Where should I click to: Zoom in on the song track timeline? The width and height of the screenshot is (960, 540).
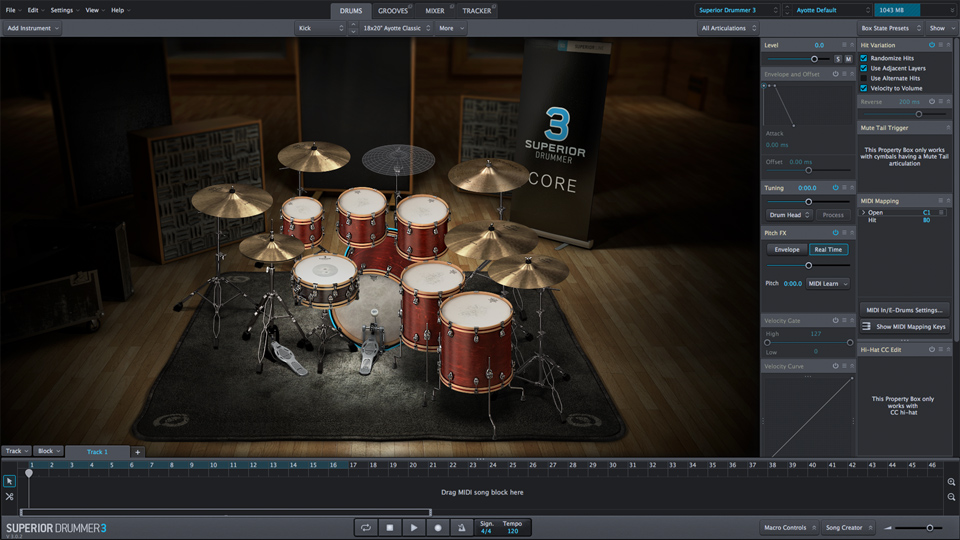pos(951,482)
